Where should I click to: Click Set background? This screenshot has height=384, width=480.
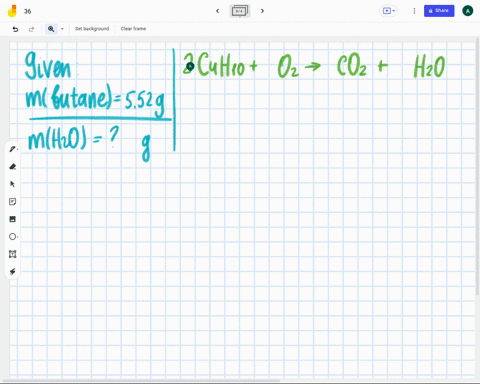click(92, 29)
